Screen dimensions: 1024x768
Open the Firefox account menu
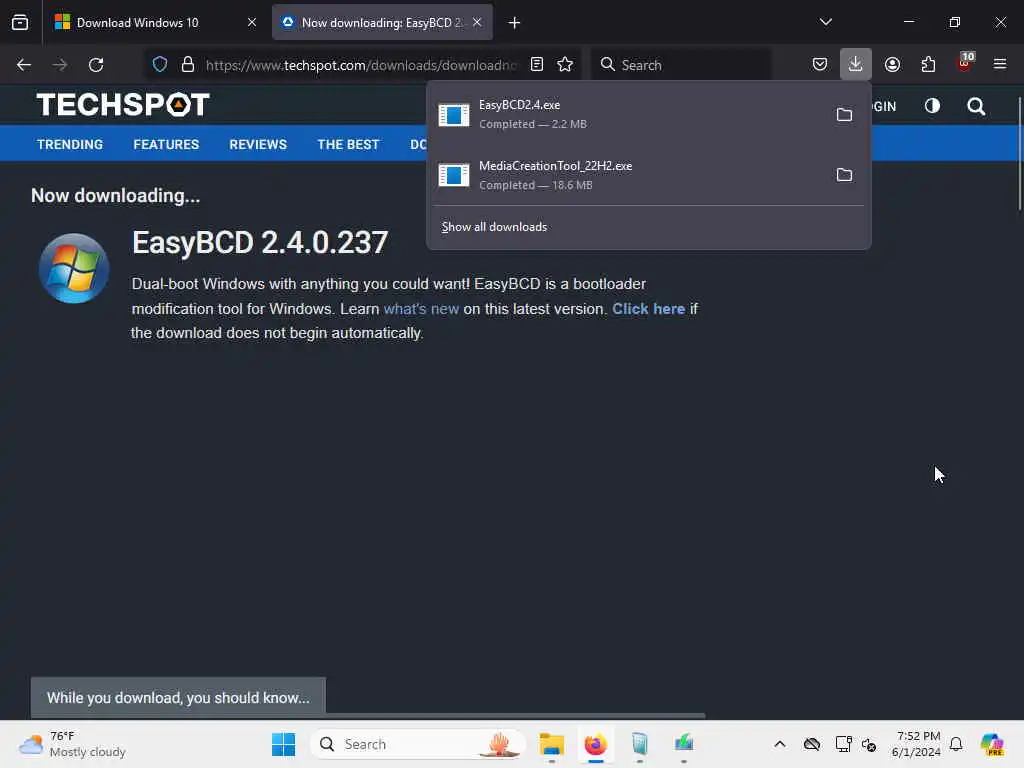(x=893, y=65)
